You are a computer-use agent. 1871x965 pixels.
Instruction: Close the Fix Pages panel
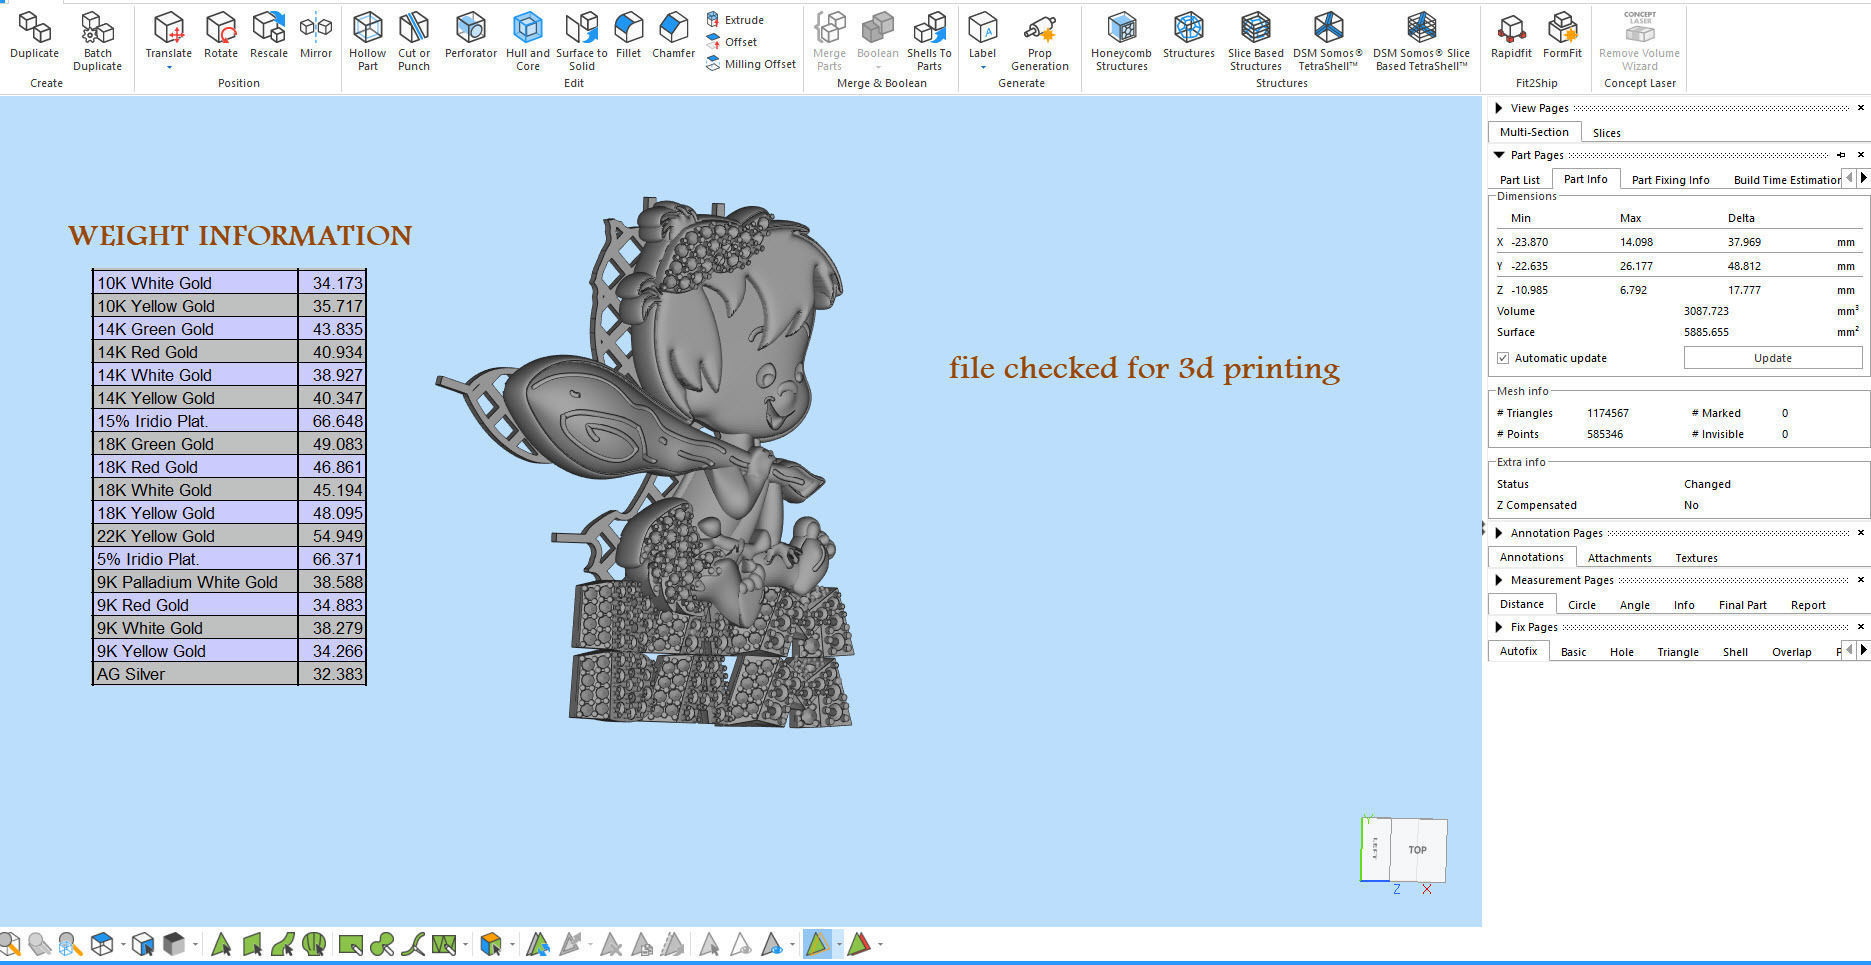(1861, 627)
